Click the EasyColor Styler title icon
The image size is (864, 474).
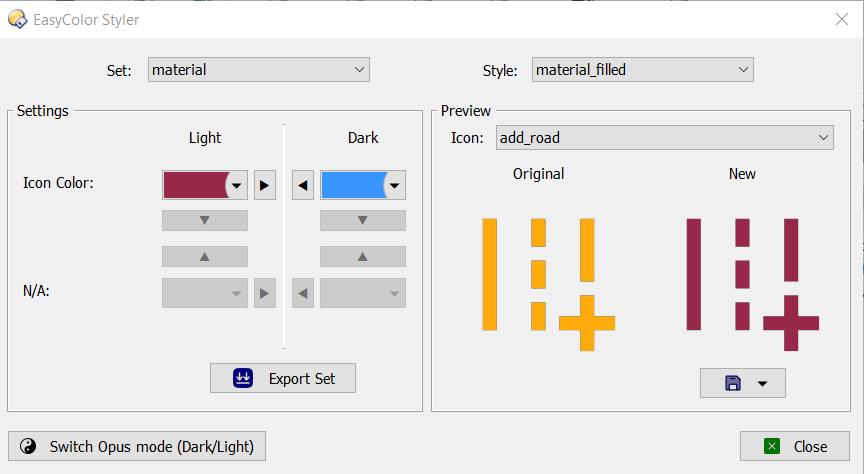[x=17, y=19]
